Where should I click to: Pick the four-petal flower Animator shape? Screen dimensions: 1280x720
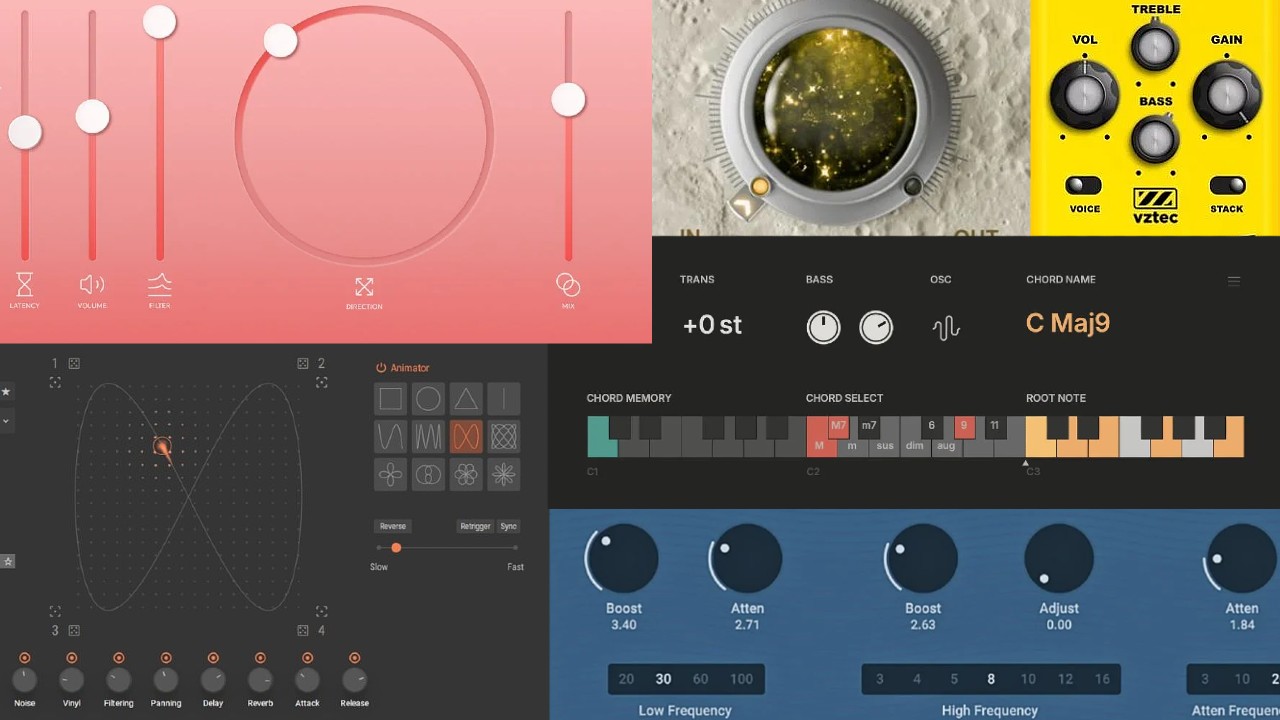pos(390,474)
